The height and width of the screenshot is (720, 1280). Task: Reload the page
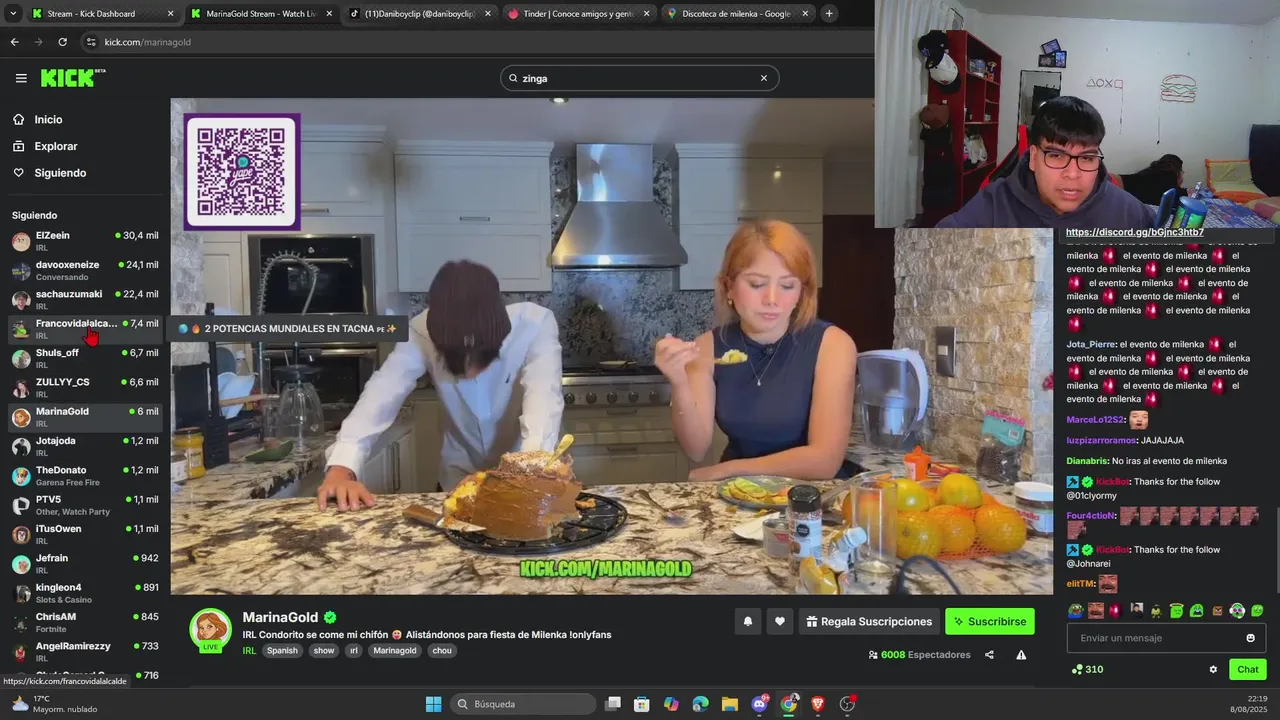tap(62, 42)
